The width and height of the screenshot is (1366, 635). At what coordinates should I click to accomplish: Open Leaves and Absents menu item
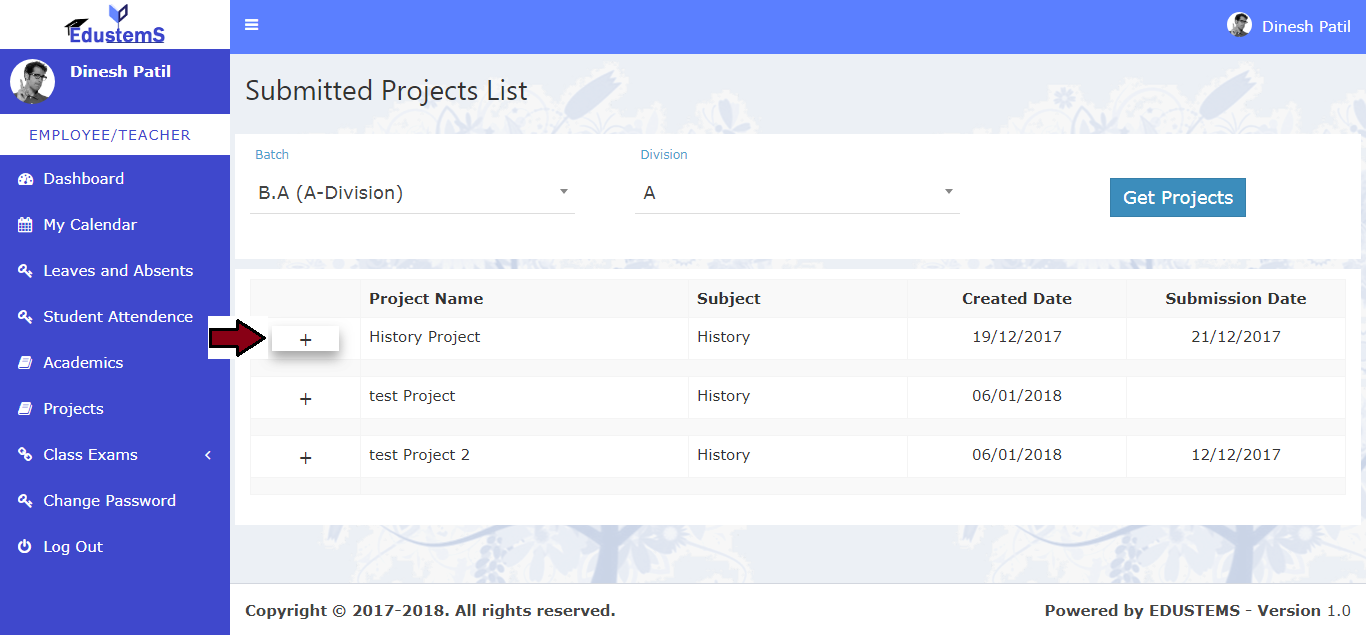click(118, 271)
